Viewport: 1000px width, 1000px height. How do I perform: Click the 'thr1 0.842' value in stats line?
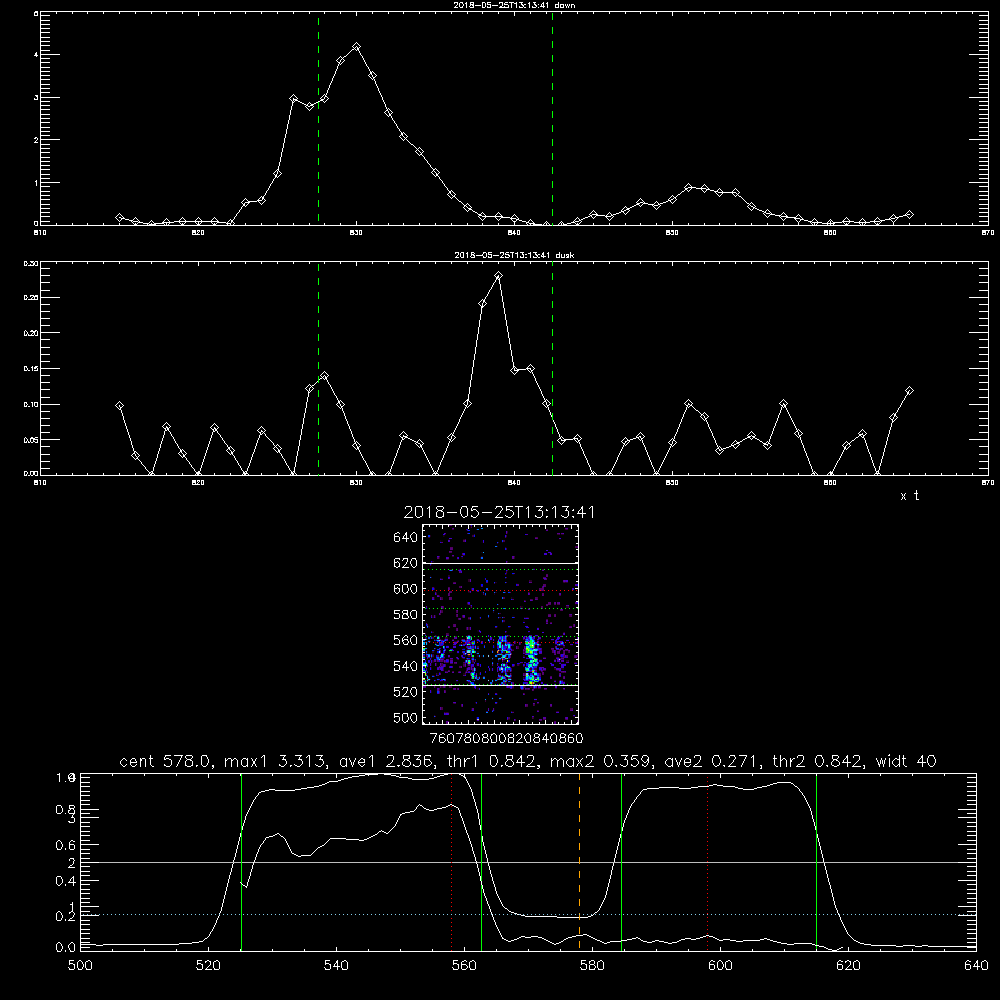[494, 761]
